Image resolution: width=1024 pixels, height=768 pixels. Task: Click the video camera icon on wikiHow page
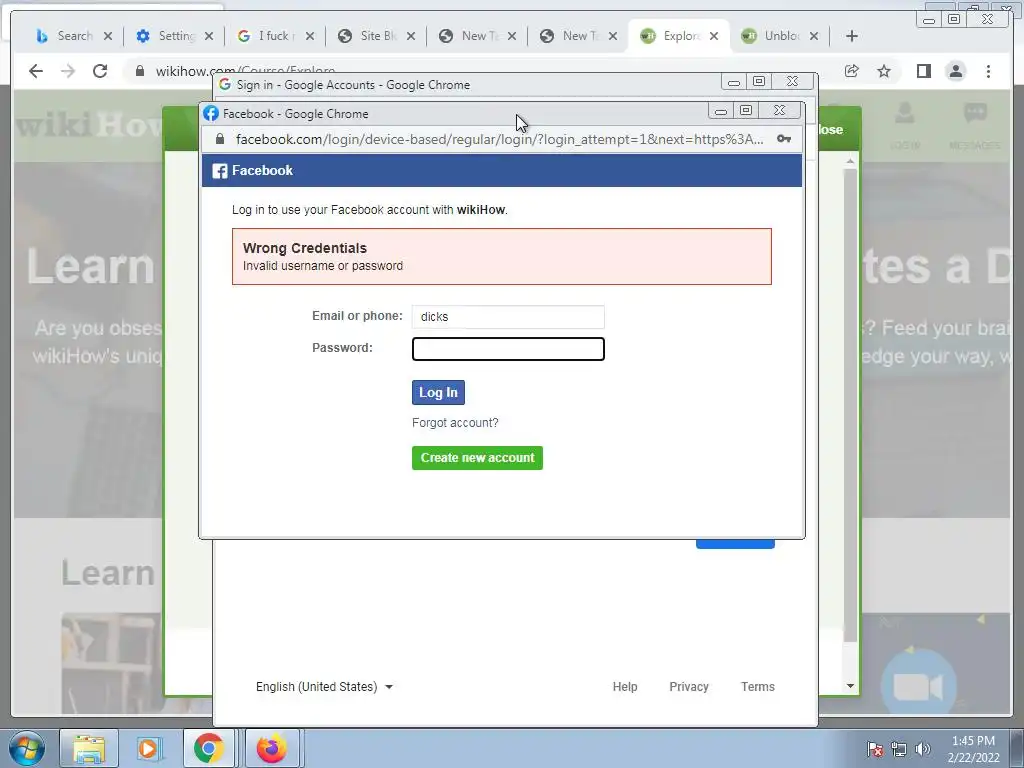tap(918, 687)
